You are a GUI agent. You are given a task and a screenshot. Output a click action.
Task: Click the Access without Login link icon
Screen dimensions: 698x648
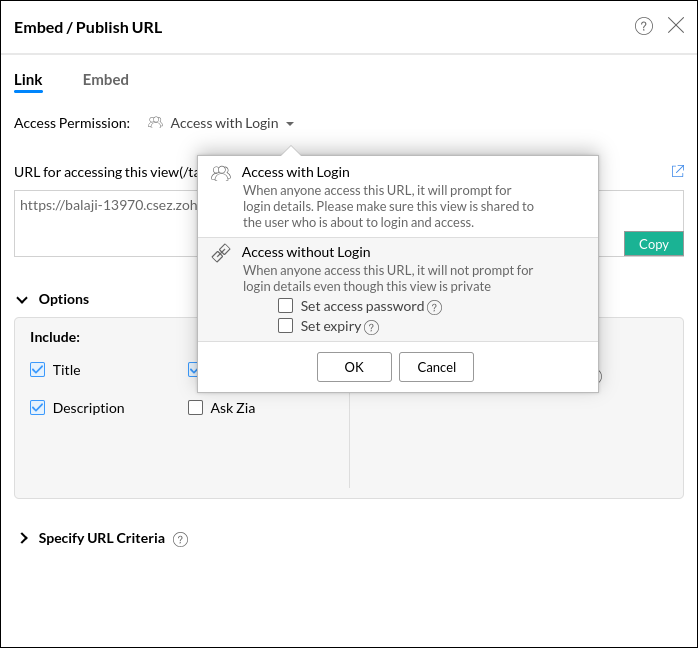point(221,253)
